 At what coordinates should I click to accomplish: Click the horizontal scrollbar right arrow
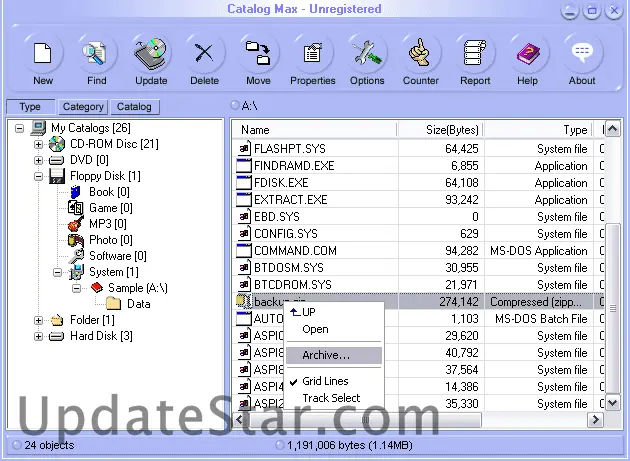click(595, 420)
